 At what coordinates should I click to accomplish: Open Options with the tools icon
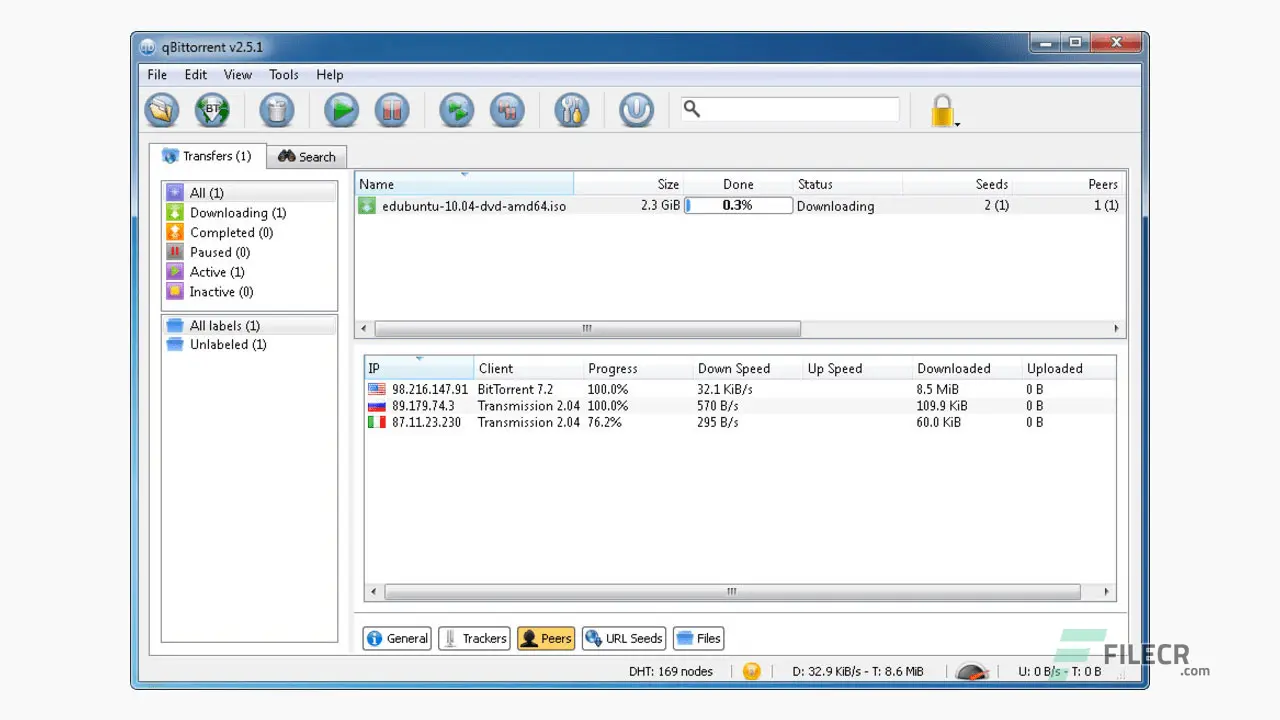[x=572, y=110]
